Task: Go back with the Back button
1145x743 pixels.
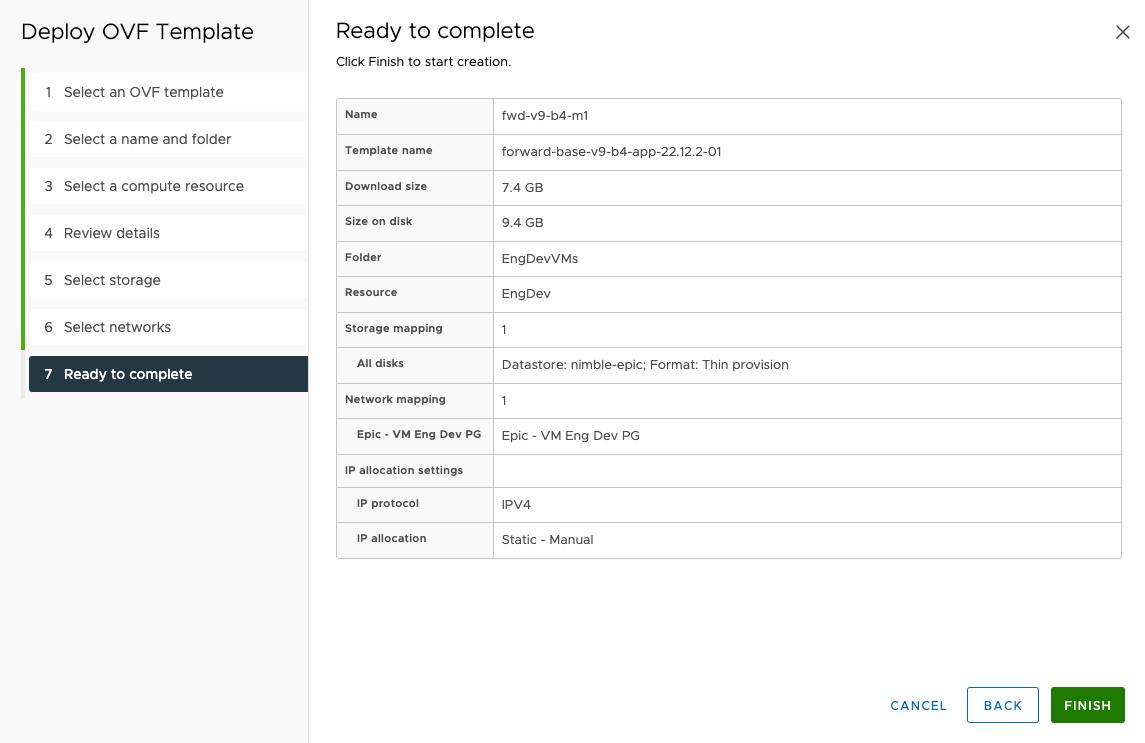Action: [x=1002, y=705]
